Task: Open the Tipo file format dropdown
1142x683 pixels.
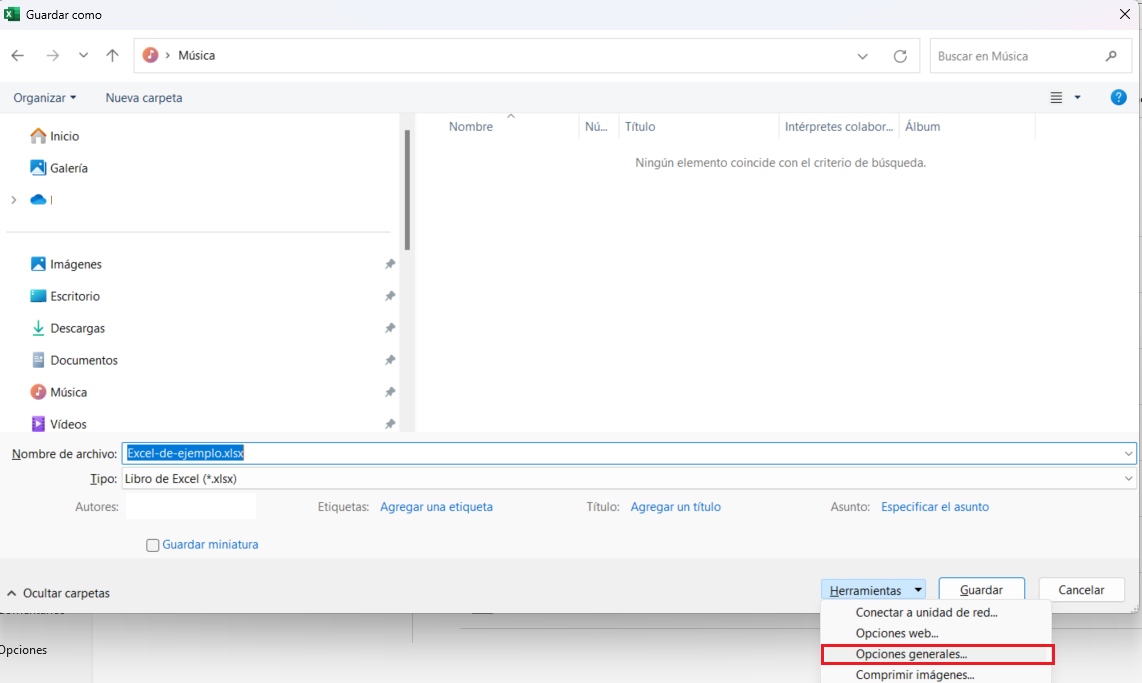Action: pyautogui.click(x=629, y=479)
